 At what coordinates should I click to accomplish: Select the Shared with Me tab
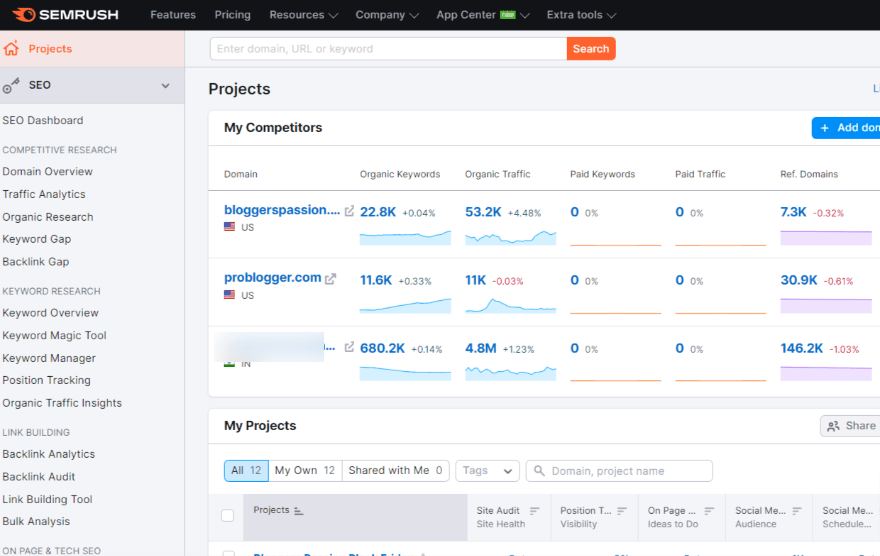tap(395, 471)
